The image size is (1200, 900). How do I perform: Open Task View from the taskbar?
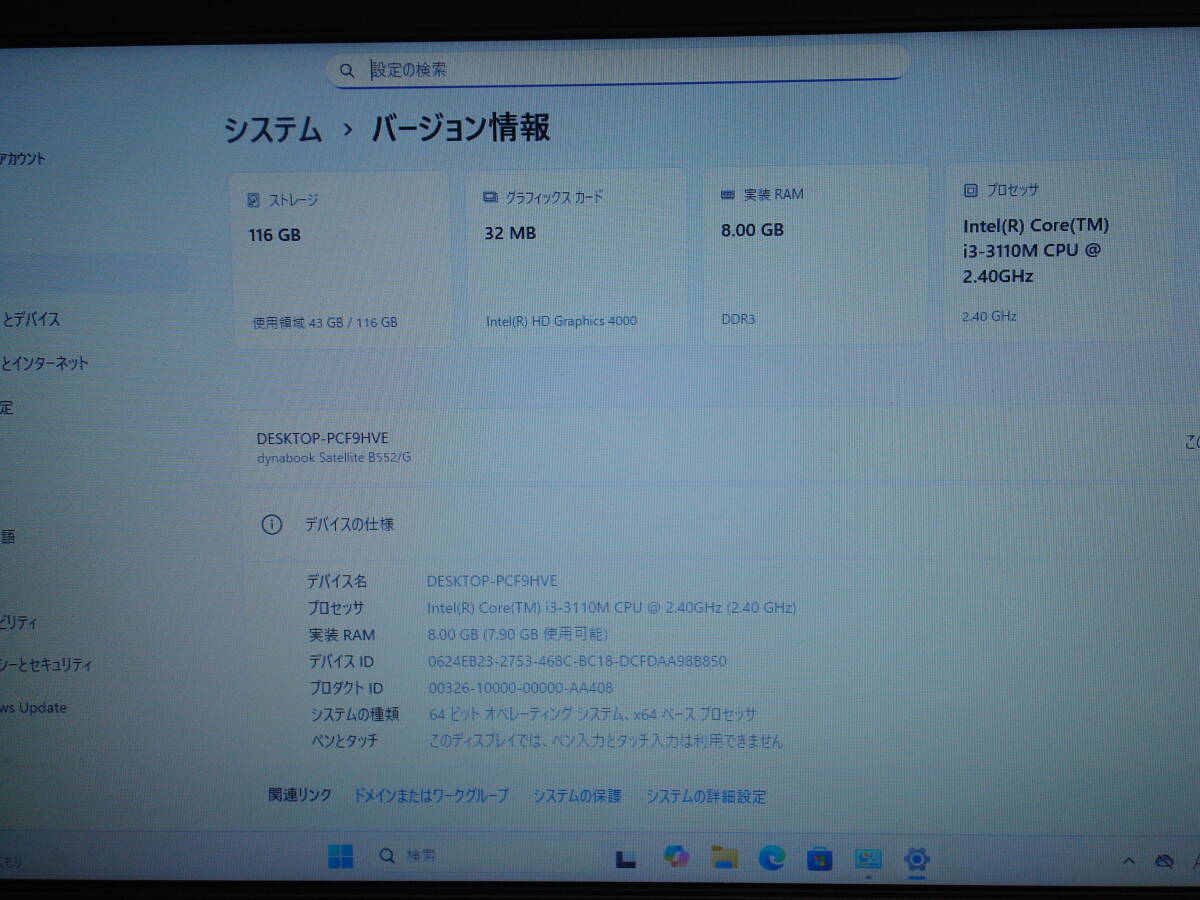click(627, 859)
